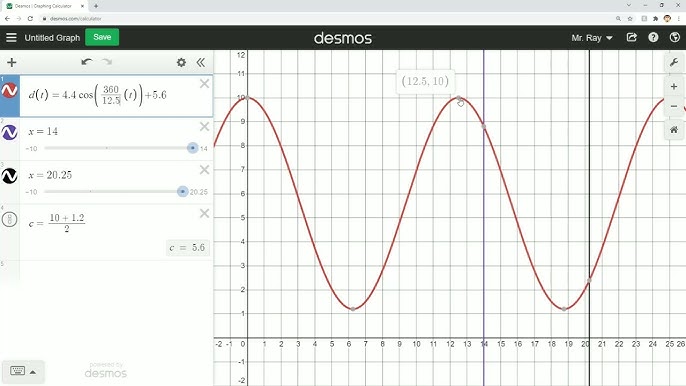The image size is (686, 386).
Task: Click the browser back button
Action: point(7,18)
